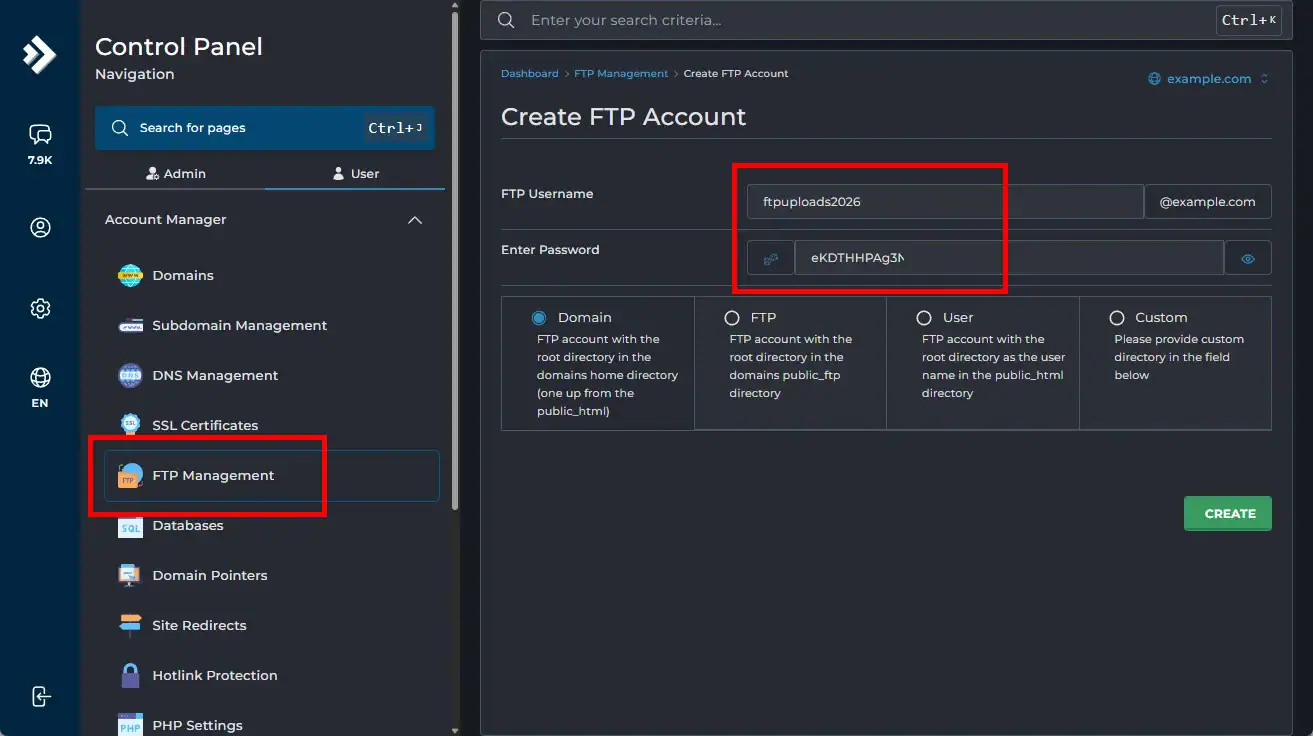Collapse the Account Manager section chevron

click(415, 220)
